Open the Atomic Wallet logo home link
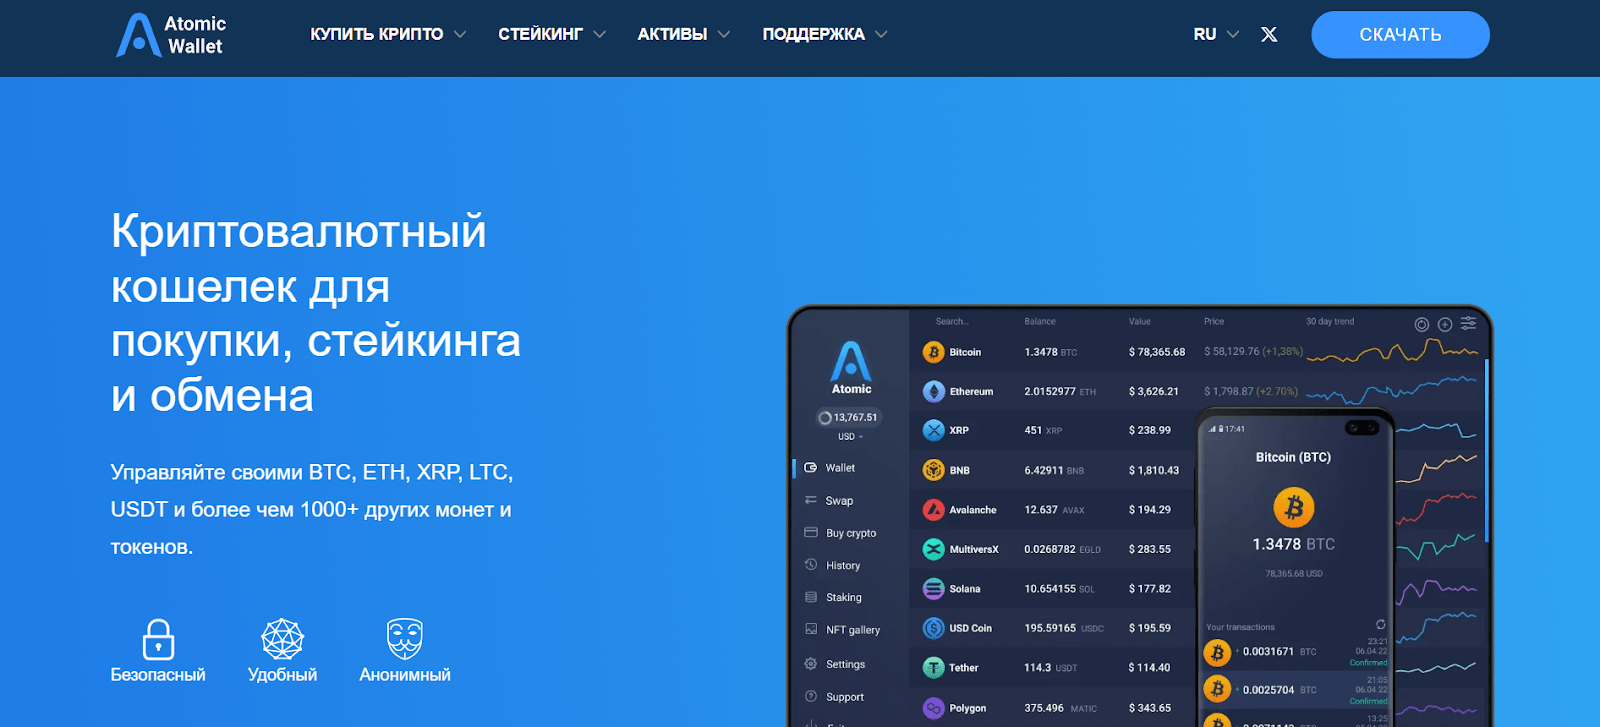Image resolution: width=1600 pixels, height=727 pixels. click(171, 35)
